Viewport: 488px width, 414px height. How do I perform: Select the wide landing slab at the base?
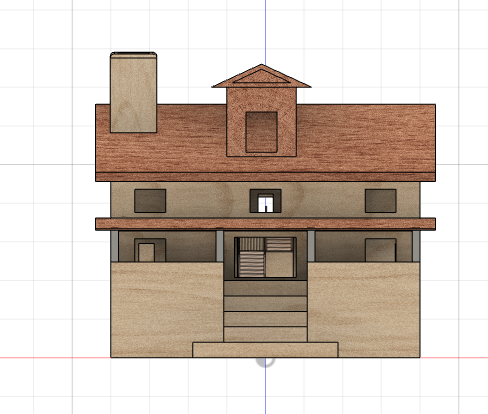(x=265, y=350)
